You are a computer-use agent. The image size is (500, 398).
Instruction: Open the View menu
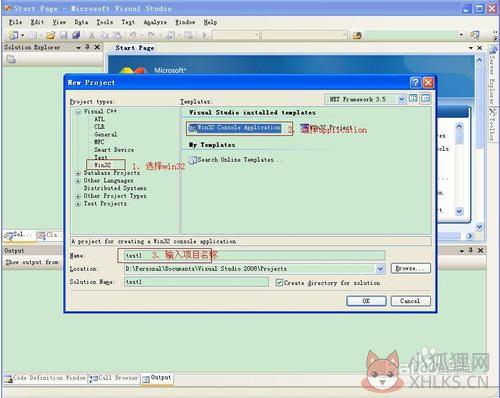(59, 22)
